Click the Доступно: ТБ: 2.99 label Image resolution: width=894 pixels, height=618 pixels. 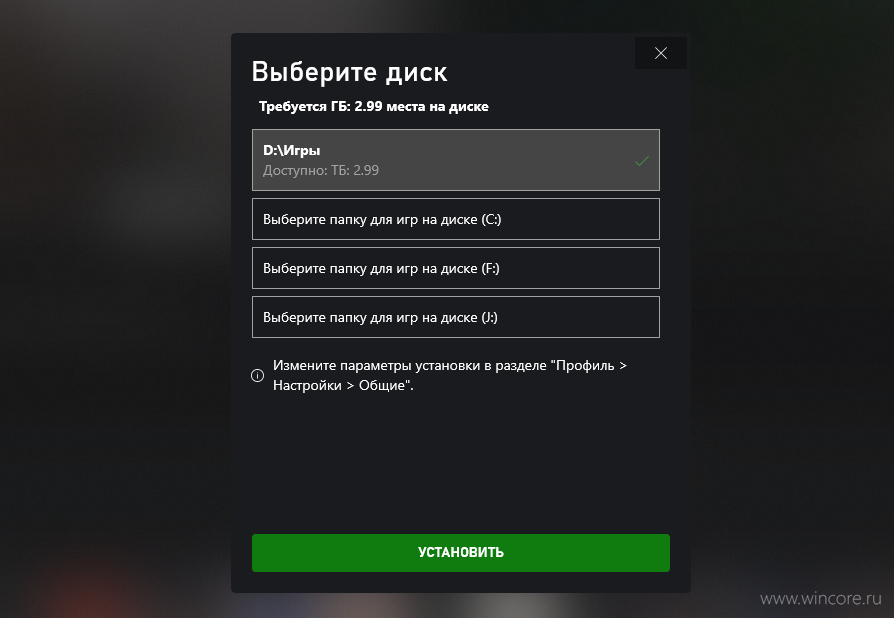coord(320,170)
